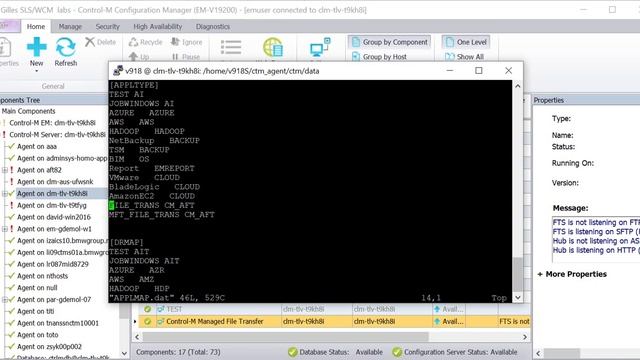This screenshot has width=640, height=360.
Task: Click the TEST component row name
Action: (x=174, y=309)
